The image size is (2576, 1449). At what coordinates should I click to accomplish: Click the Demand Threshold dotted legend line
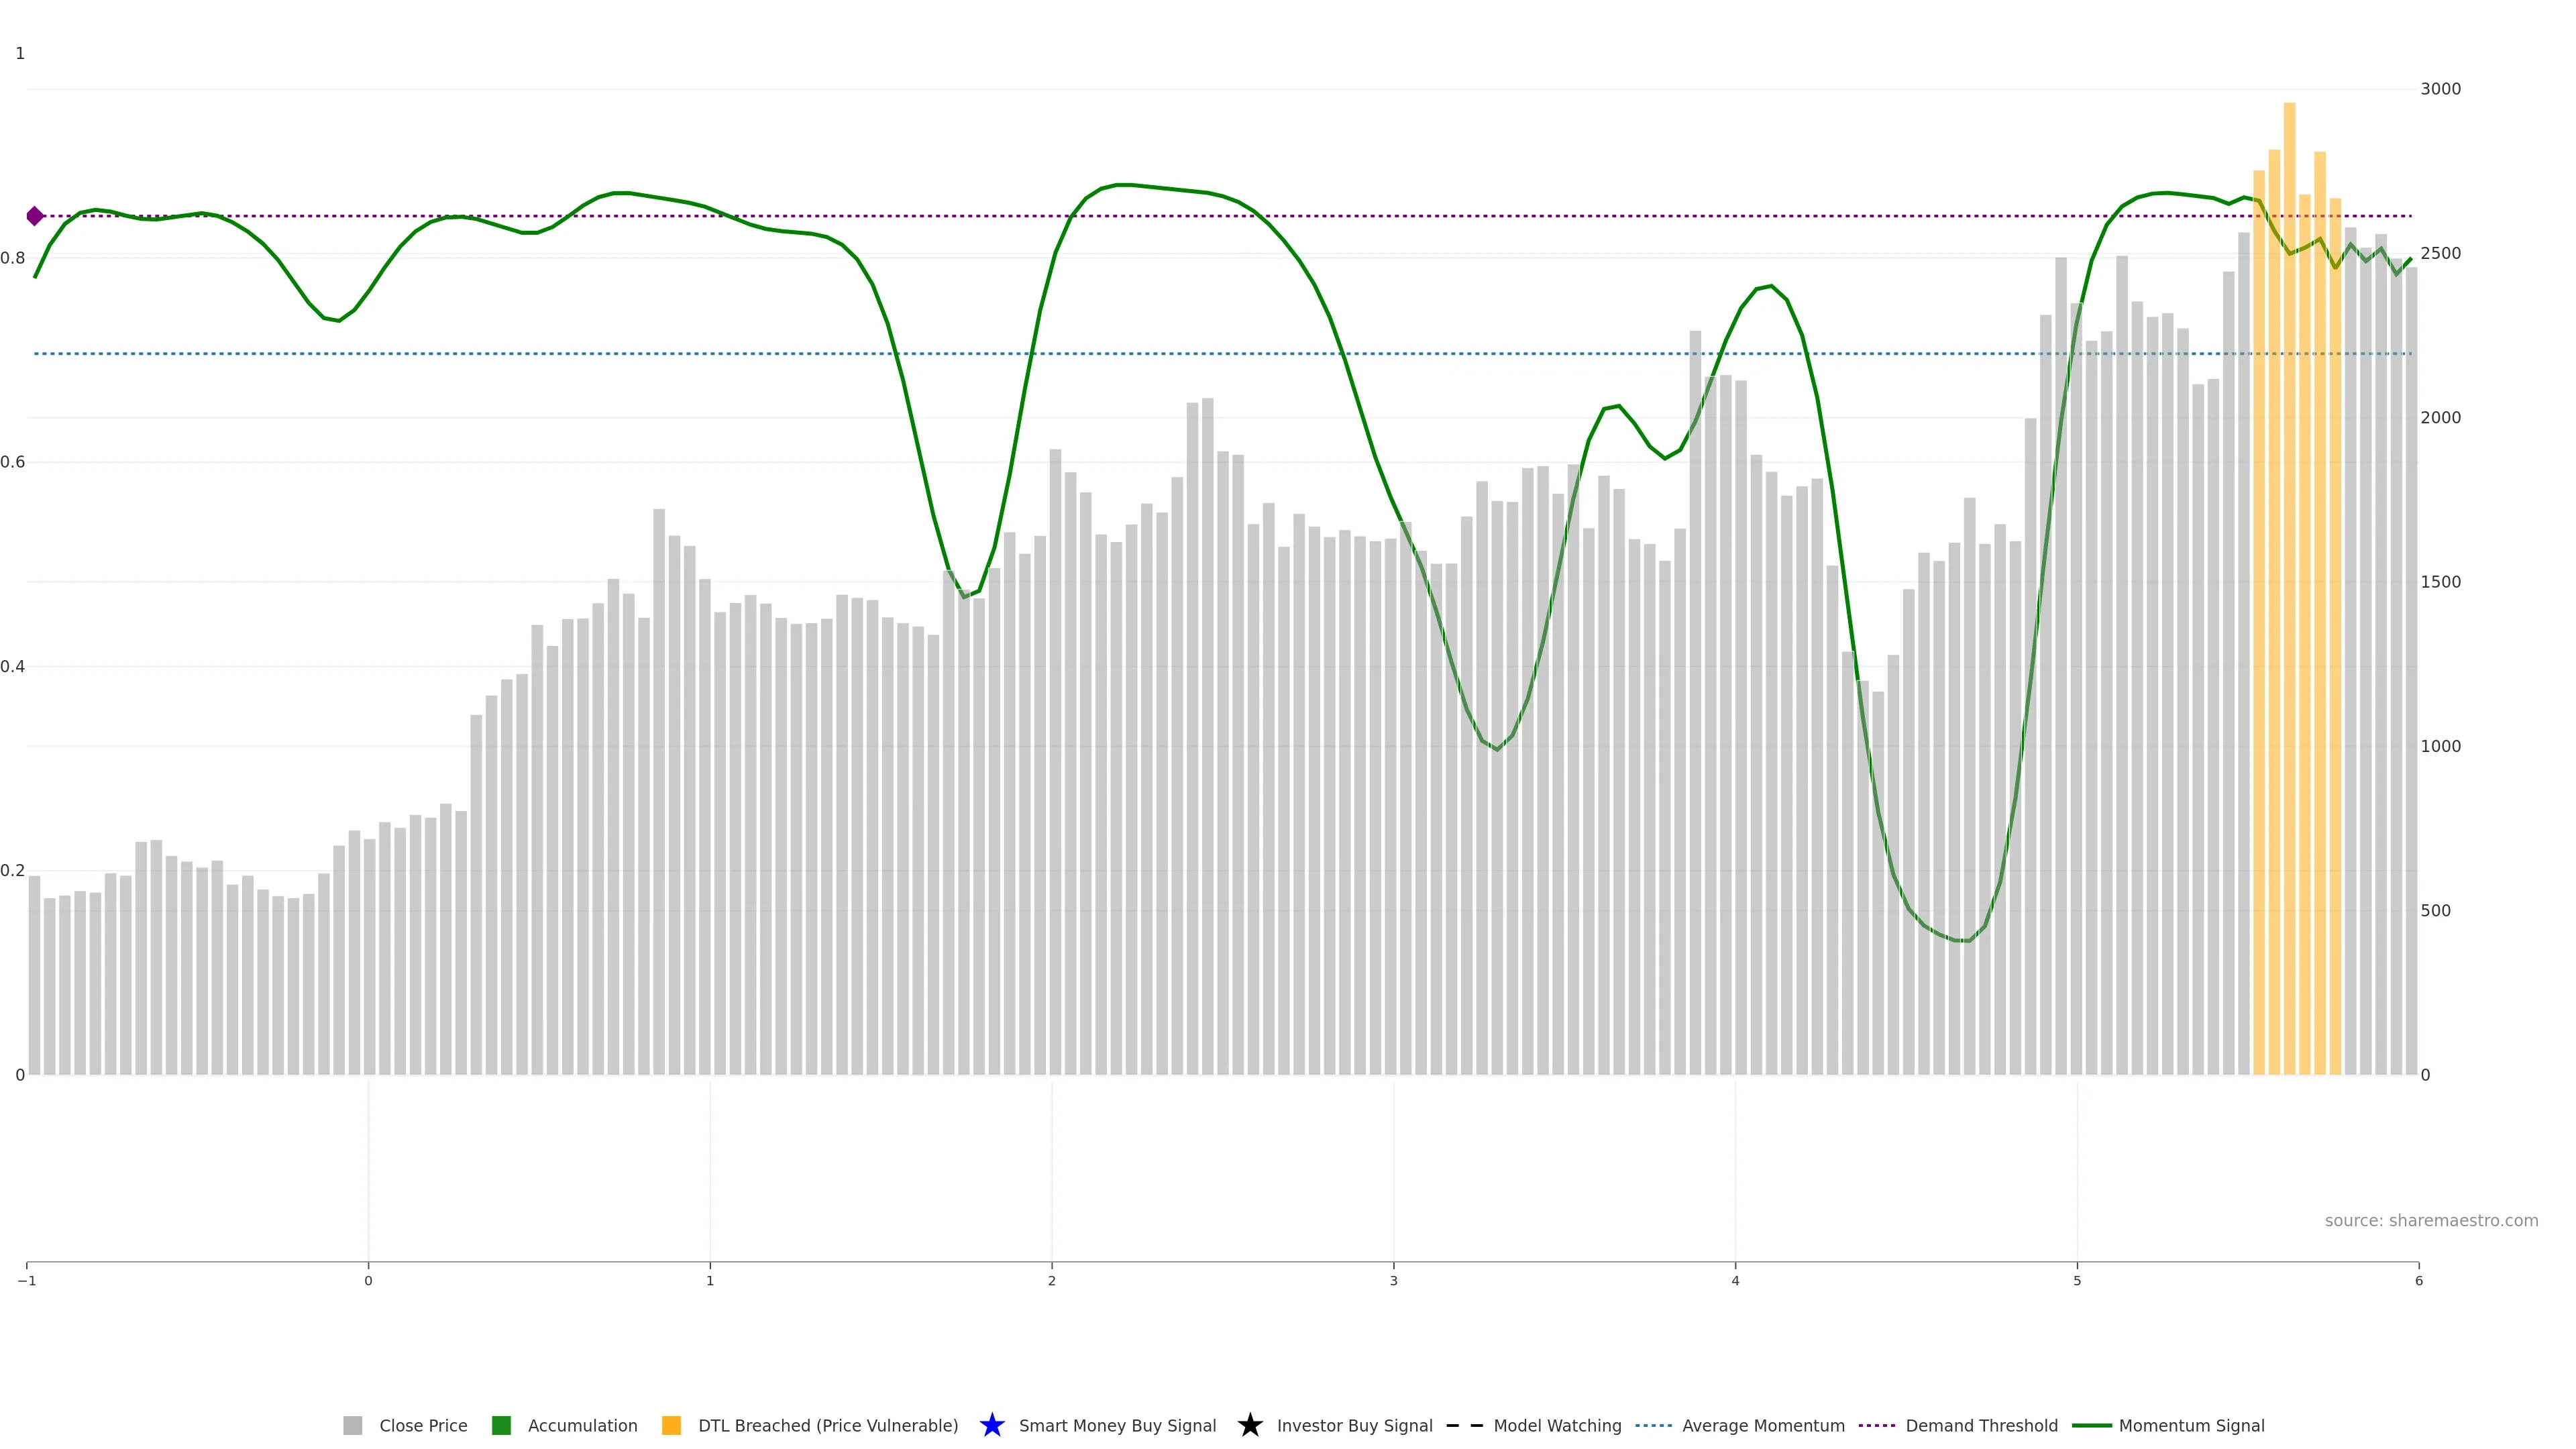point(1877,1425)
